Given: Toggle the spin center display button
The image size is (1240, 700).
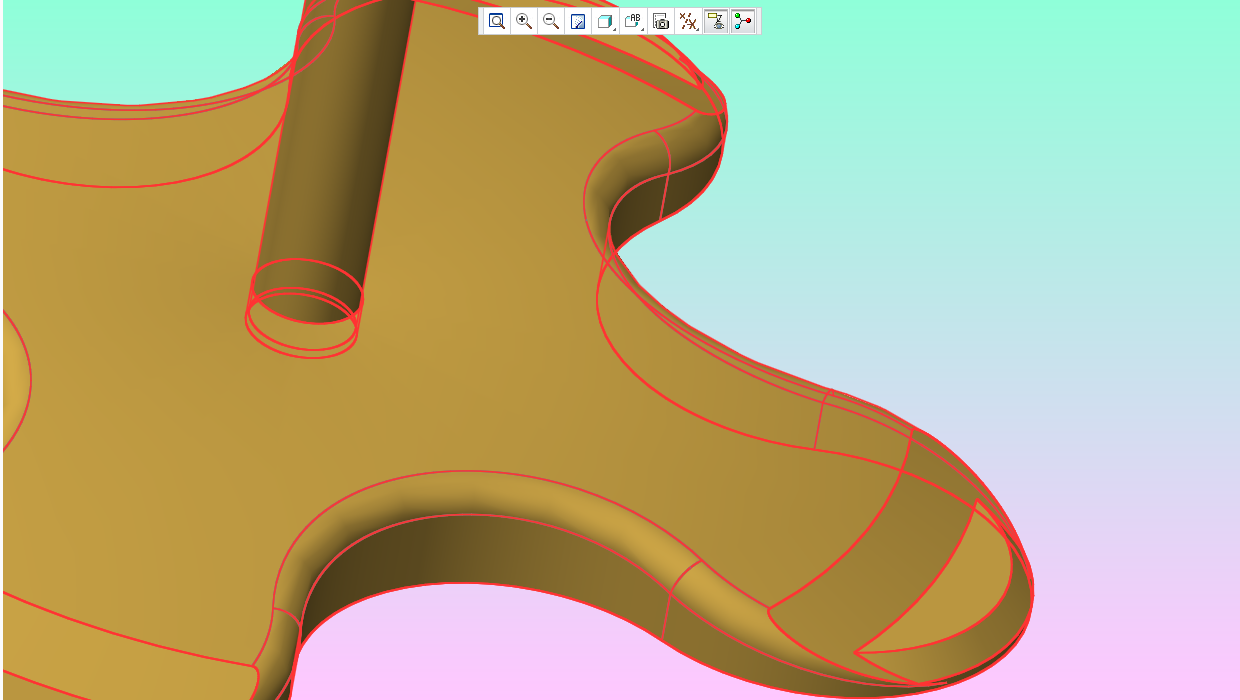Looking at the screenshot, I should pos(743,21).
